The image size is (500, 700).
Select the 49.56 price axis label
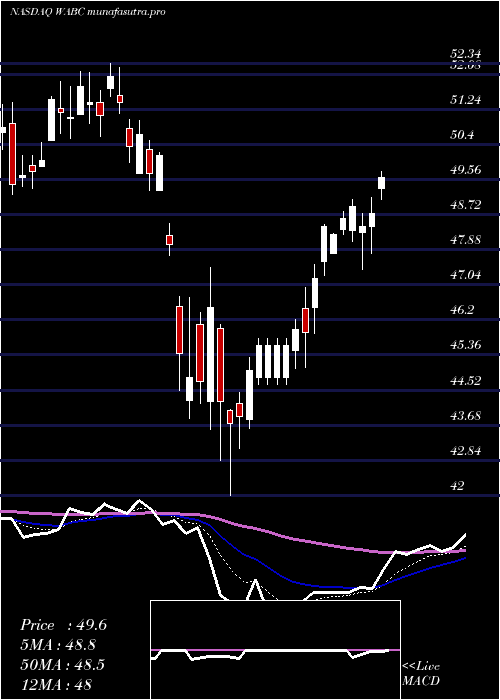click(x=465, y=169)
